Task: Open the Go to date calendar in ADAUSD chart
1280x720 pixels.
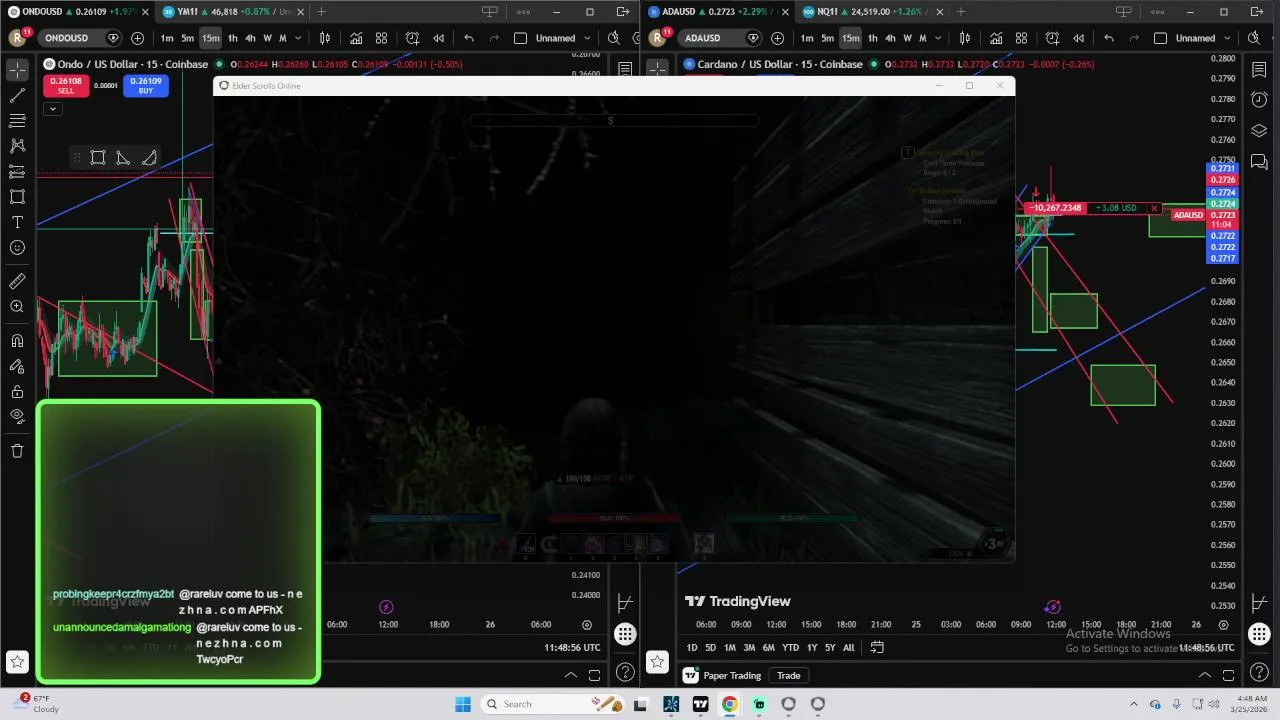Action: click(x=877, y=647)
